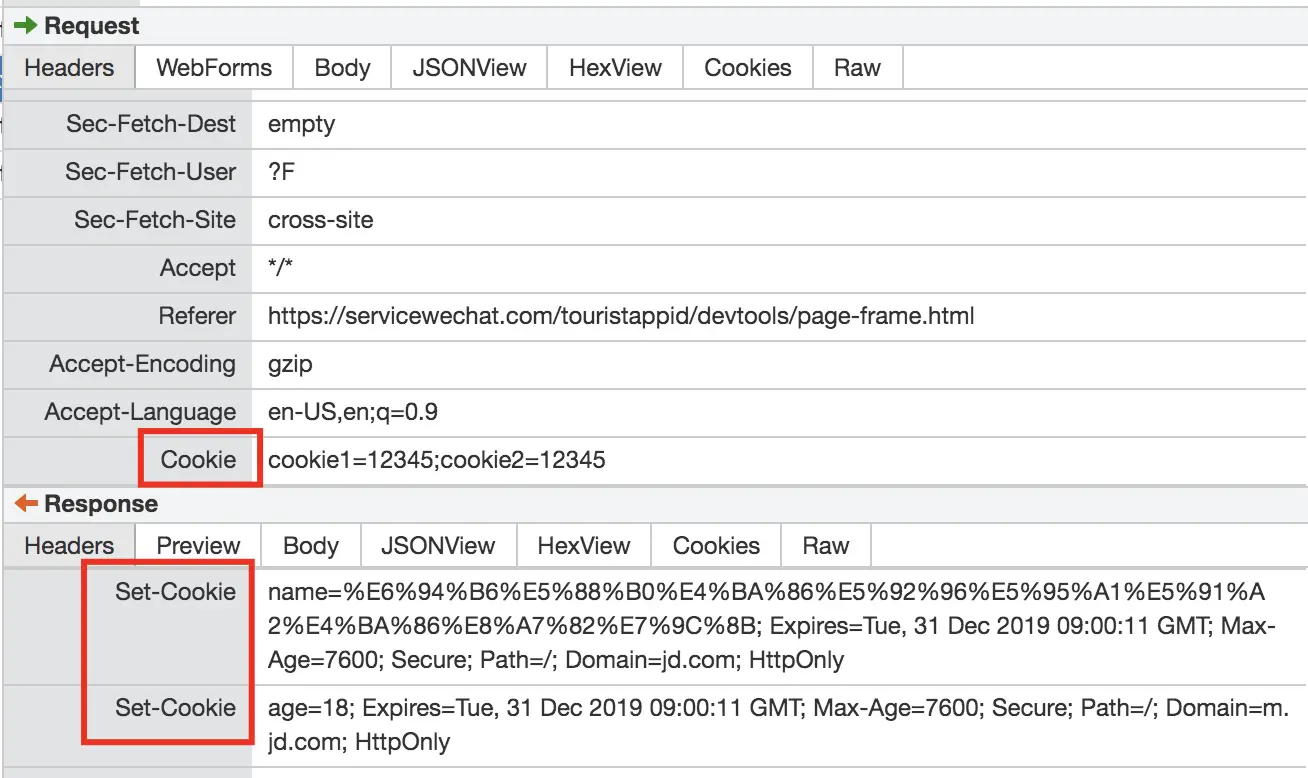Open the Request WebForms tab

214,68
